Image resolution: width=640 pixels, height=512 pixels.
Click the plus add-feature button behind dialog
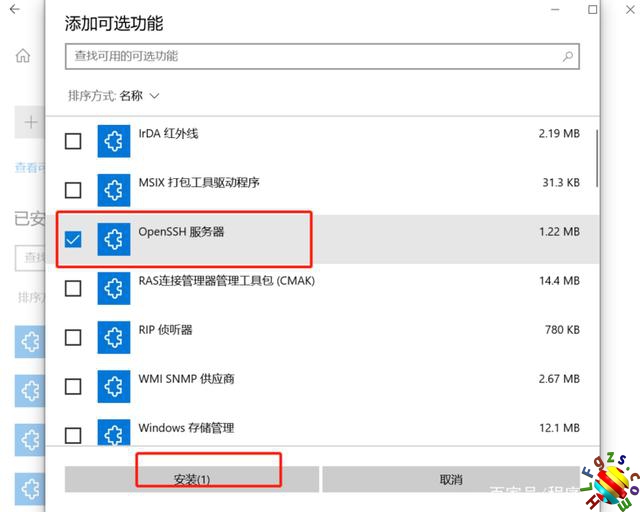pyautogui.click(x=30, y=122)
